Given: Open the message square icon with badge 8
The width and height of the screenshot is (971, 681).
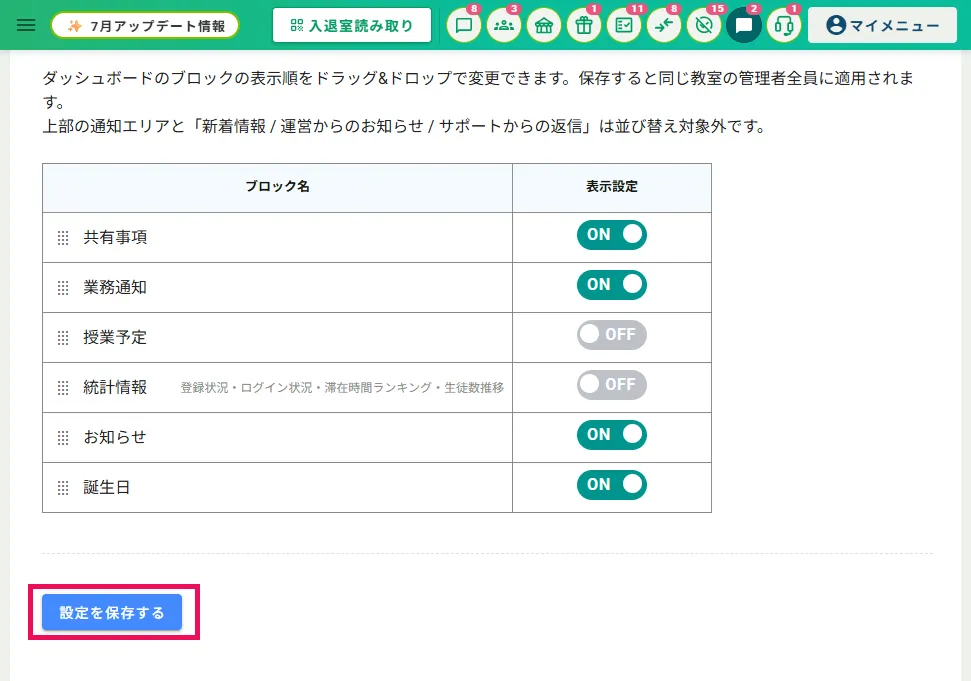Looking at the screenshot, I should click(x=464, y=25).
